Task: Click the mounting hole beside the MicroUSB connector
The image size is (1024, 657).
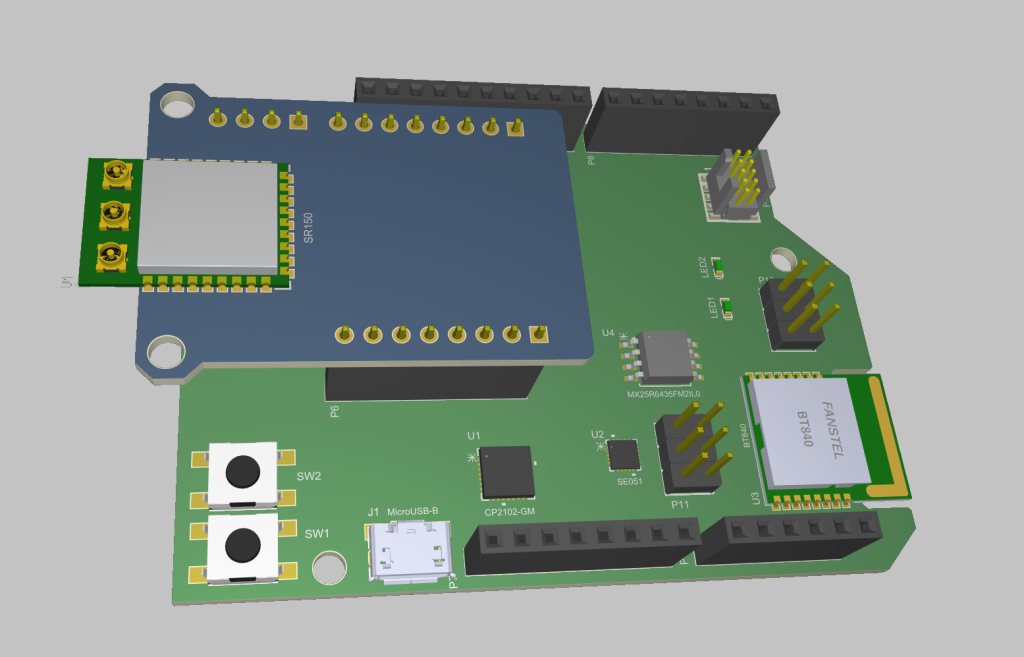Action: [329, 568]
